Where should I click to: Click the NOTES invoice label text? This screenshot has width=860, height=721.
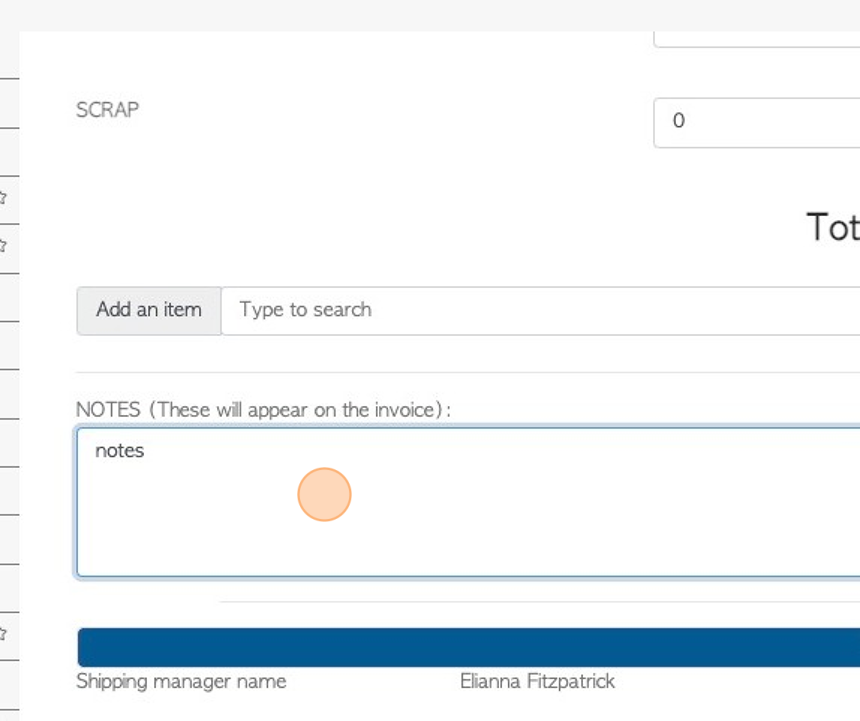(x=263, y=410)
